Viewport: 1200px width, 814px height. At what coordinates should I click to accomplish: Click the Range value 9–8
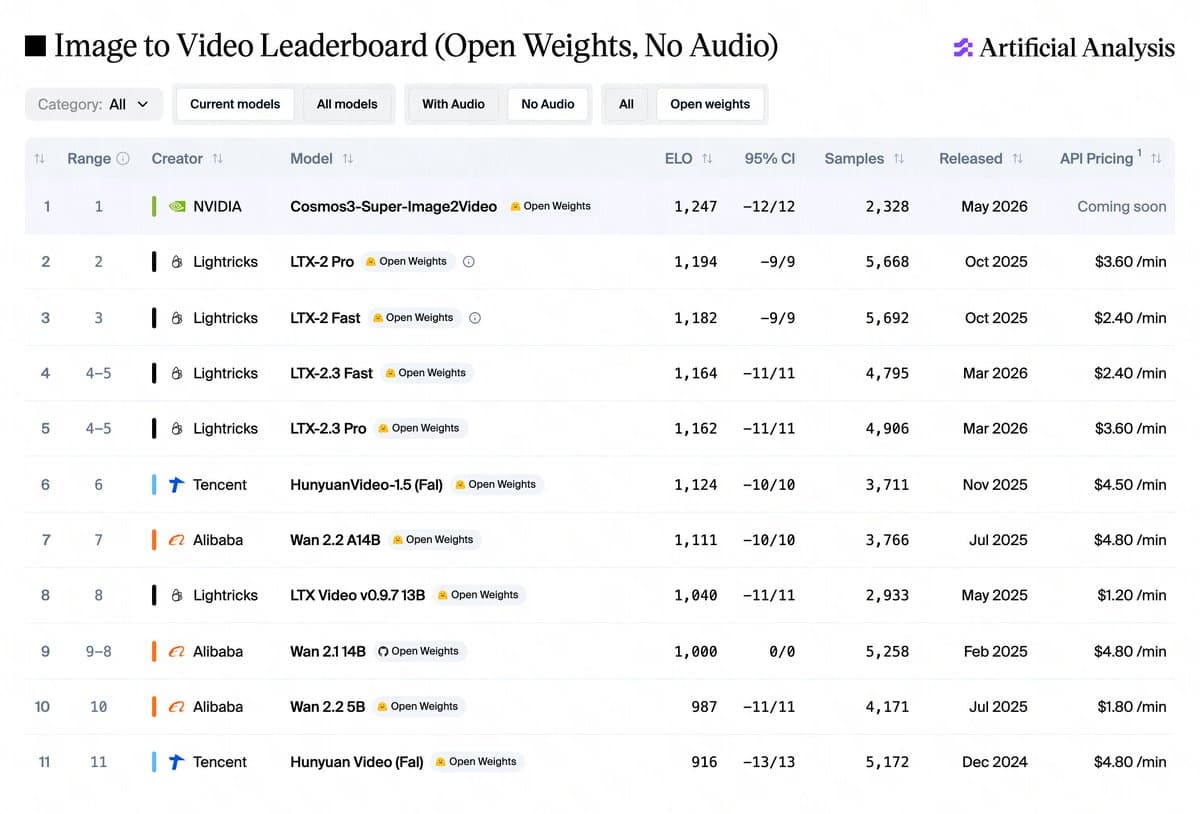[98, 651]
